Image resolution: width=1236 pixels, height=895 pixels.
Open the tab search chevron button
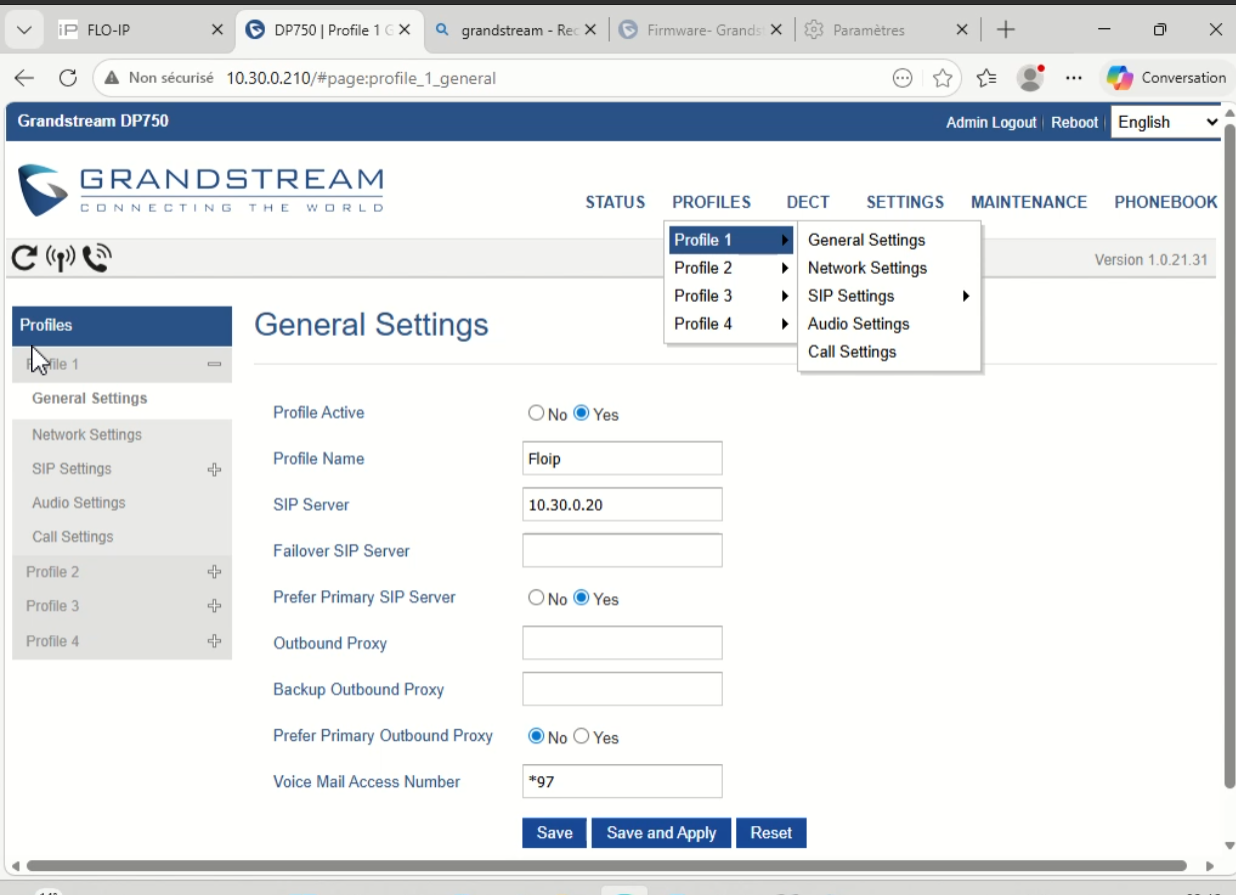click(24, 30)
